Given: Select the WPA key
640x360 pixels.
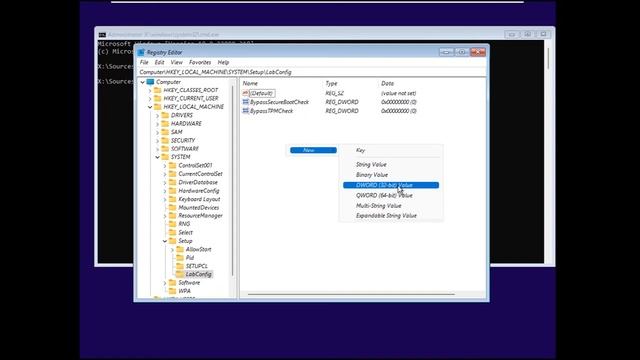Looking at the screenshot, I should click(184, 291).
